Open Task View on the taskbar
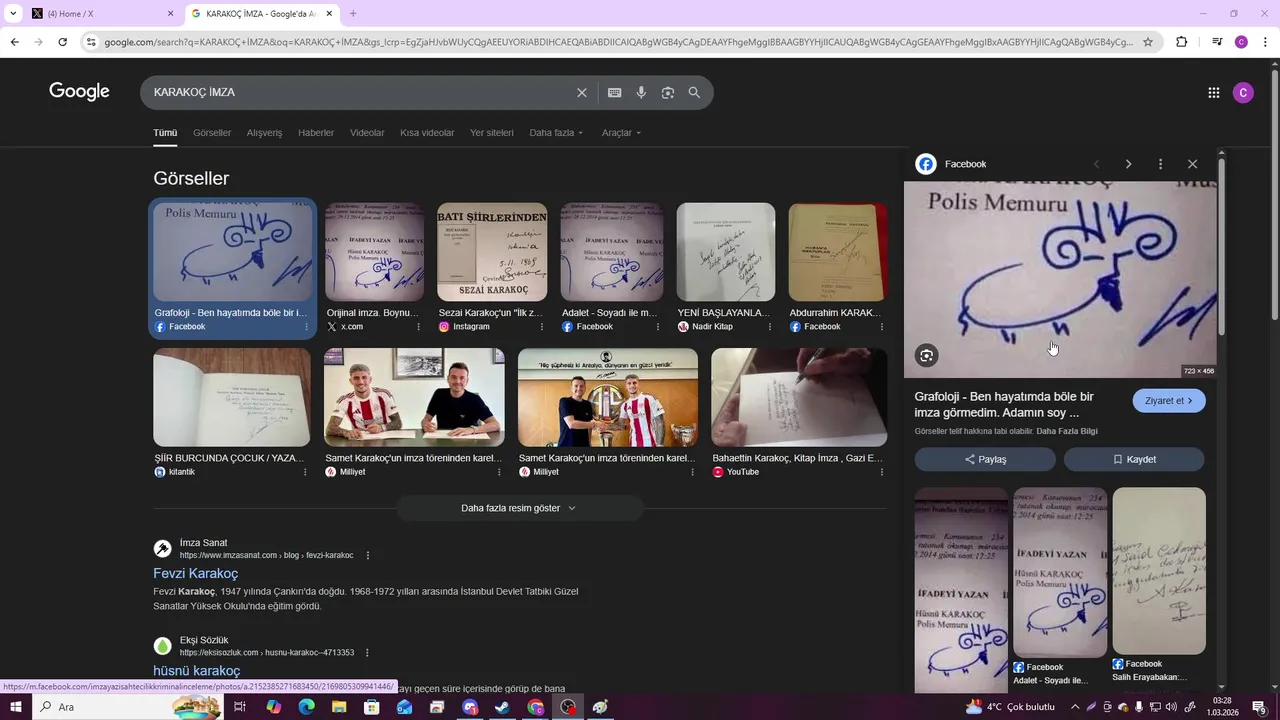The height and width of the screenshot is (720, 1280). tap(240, 707)
